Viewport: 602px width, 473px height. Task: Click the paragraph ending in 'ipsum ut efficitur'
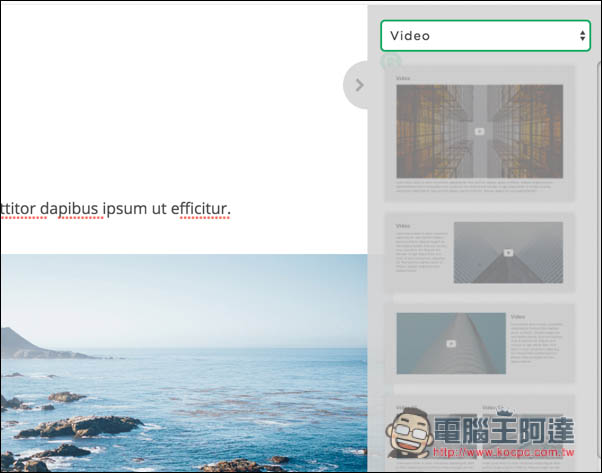click(115, 209)
